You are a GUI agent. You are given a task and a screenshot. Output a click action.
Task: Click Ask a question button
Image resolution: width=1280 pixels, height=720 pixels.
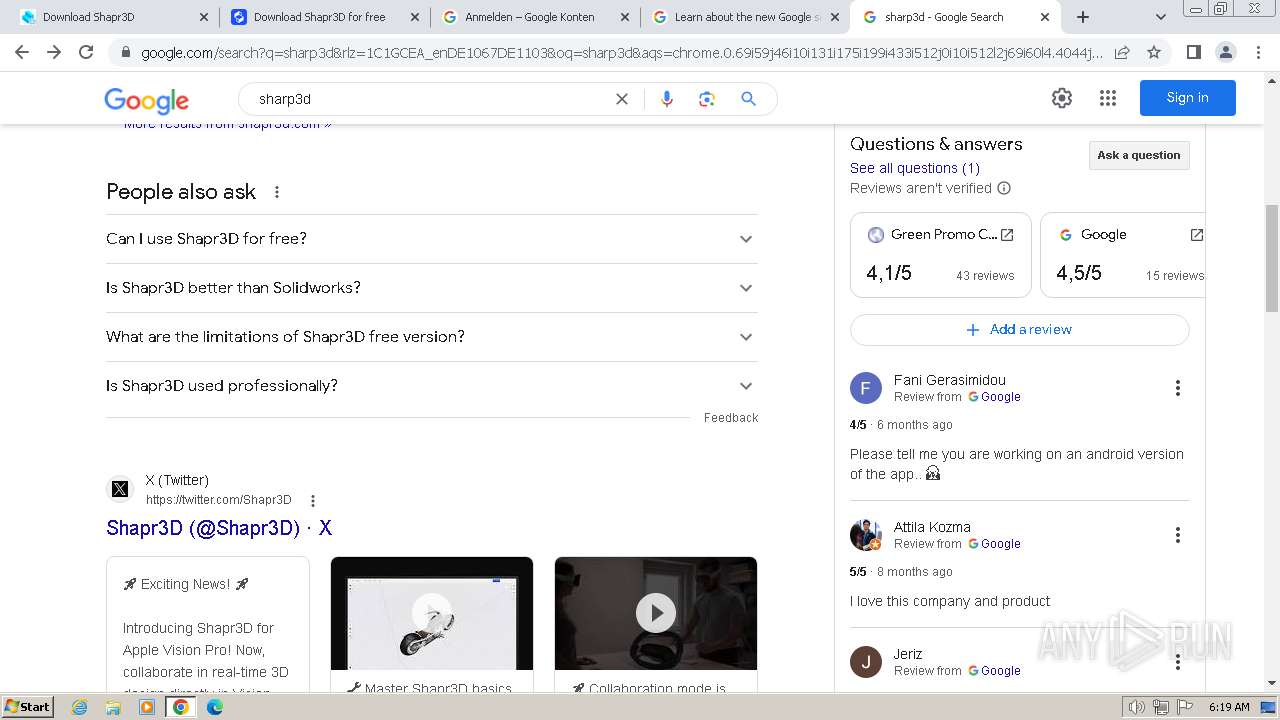(x=1139, y=155)
